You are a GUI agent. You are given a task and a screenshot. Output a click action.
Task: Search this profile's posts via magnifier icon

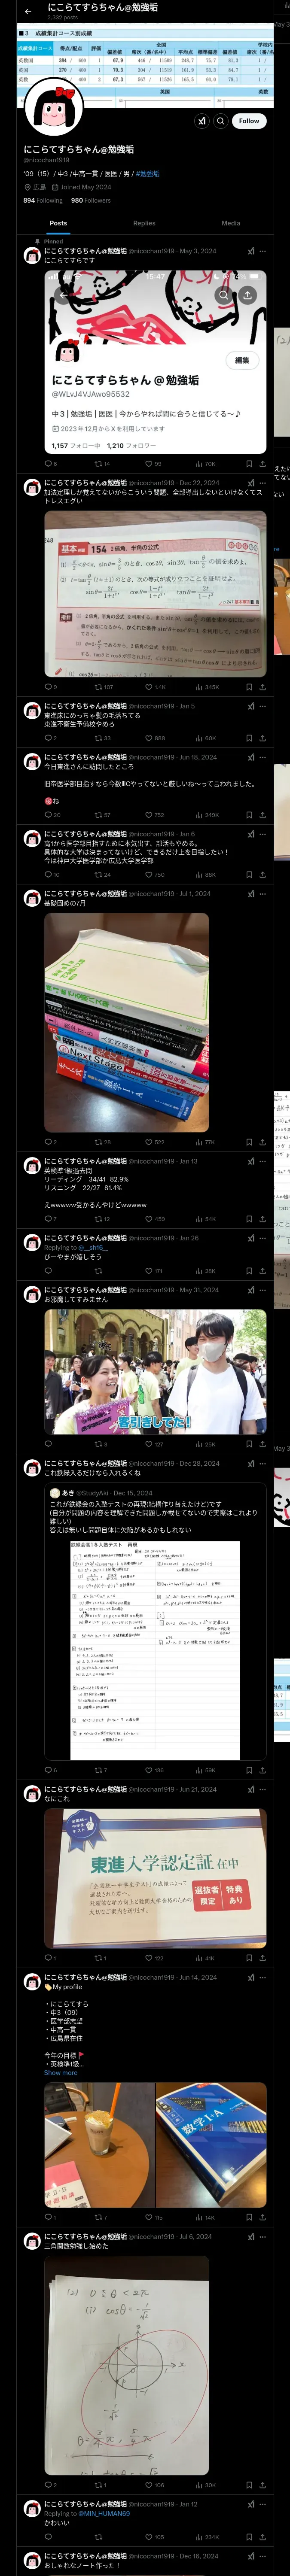(x=221, y=121)
